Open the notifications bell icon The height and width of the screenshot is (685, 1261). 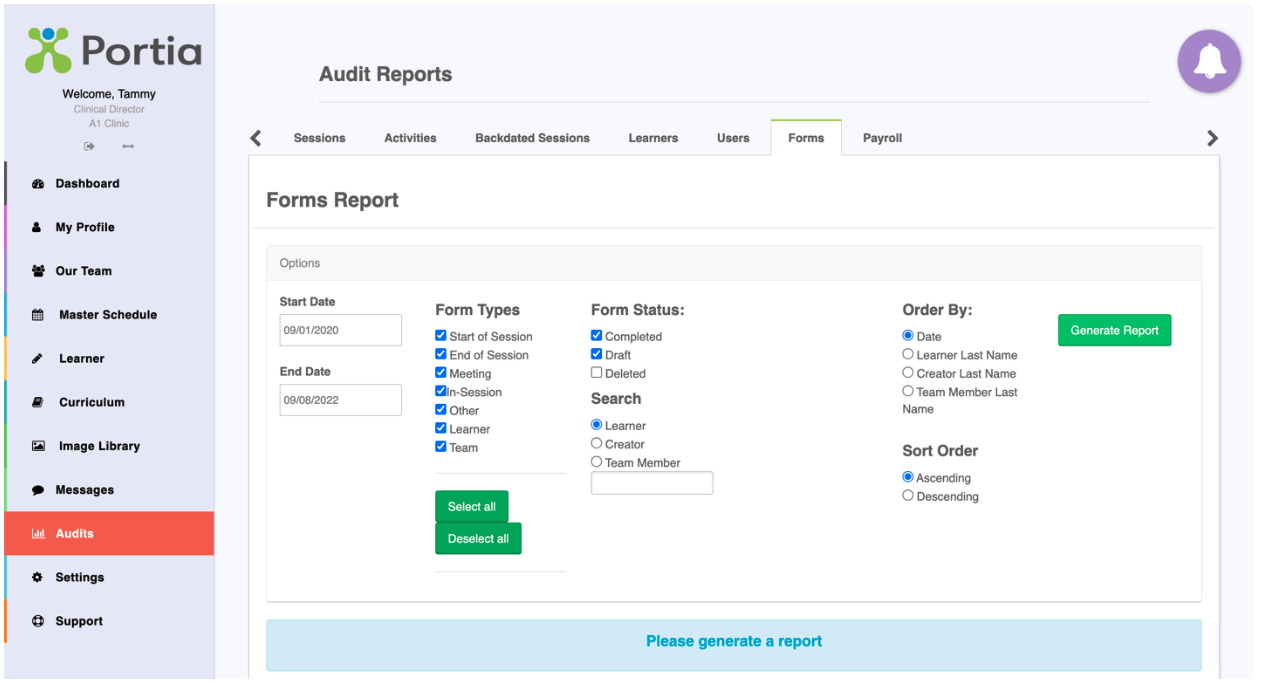click(x=1209, y=62)
